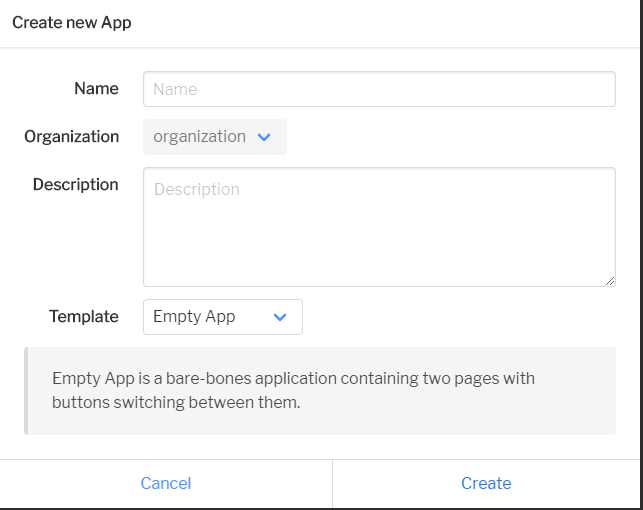643x510 pixels.
Task: Open the Template chevron arrow
Action: pyautogui.click(x=280, y=317)
